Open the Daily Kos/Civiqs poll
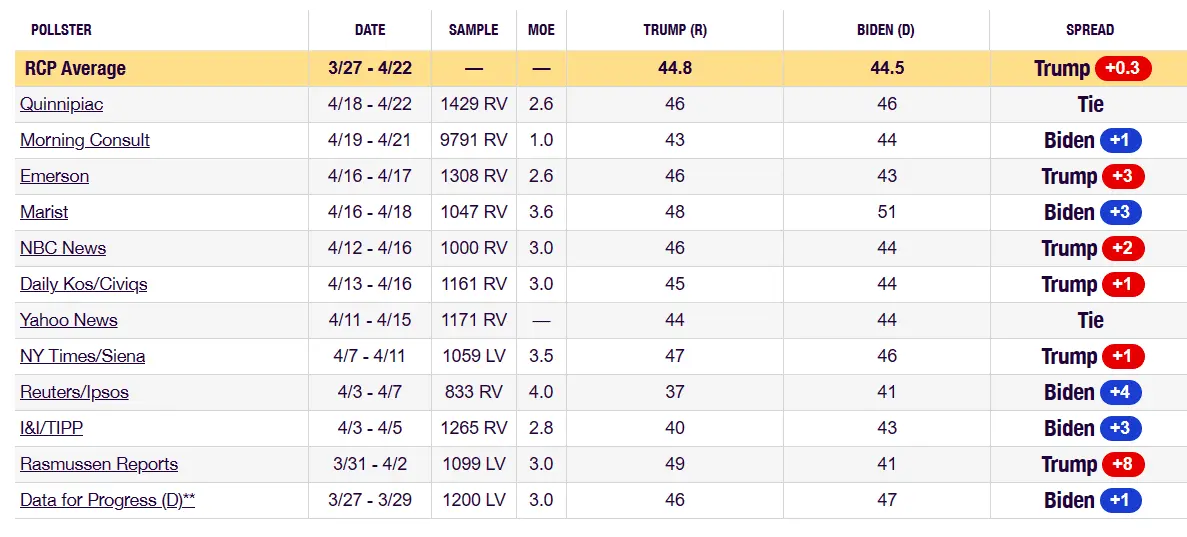The width and height of the screenshot is (1187, 537). point(83,284)
